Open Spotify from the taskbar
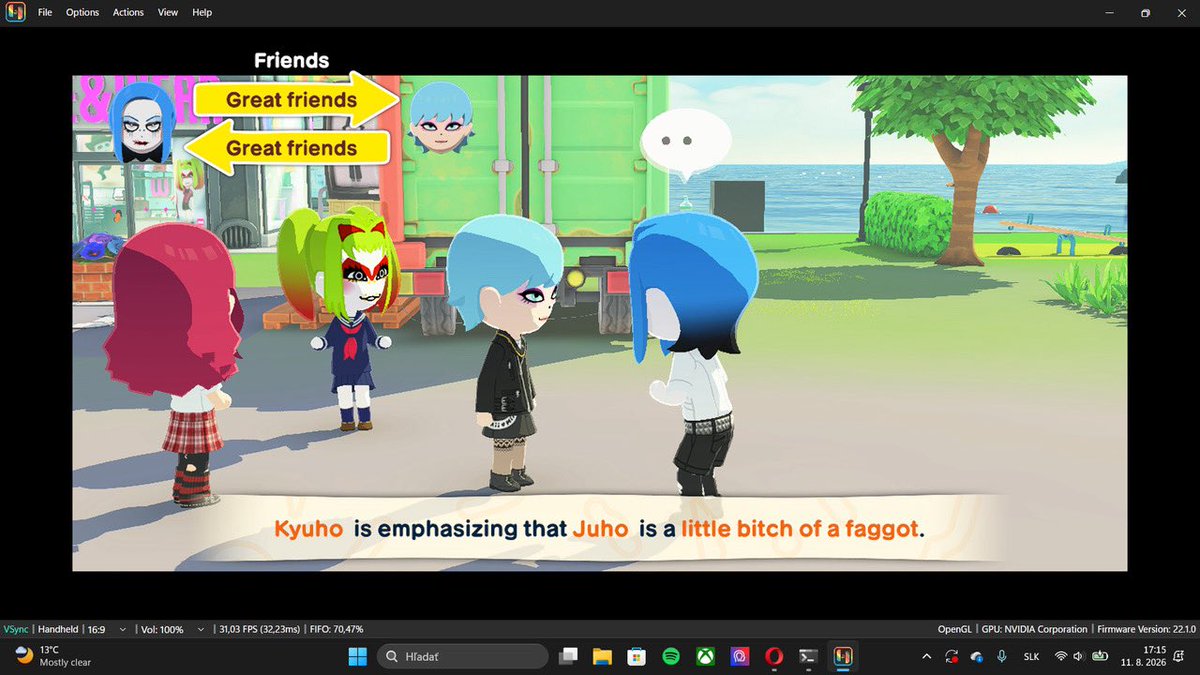The width and height of the screenshot is (1200, 675). [x=671, y=656]
